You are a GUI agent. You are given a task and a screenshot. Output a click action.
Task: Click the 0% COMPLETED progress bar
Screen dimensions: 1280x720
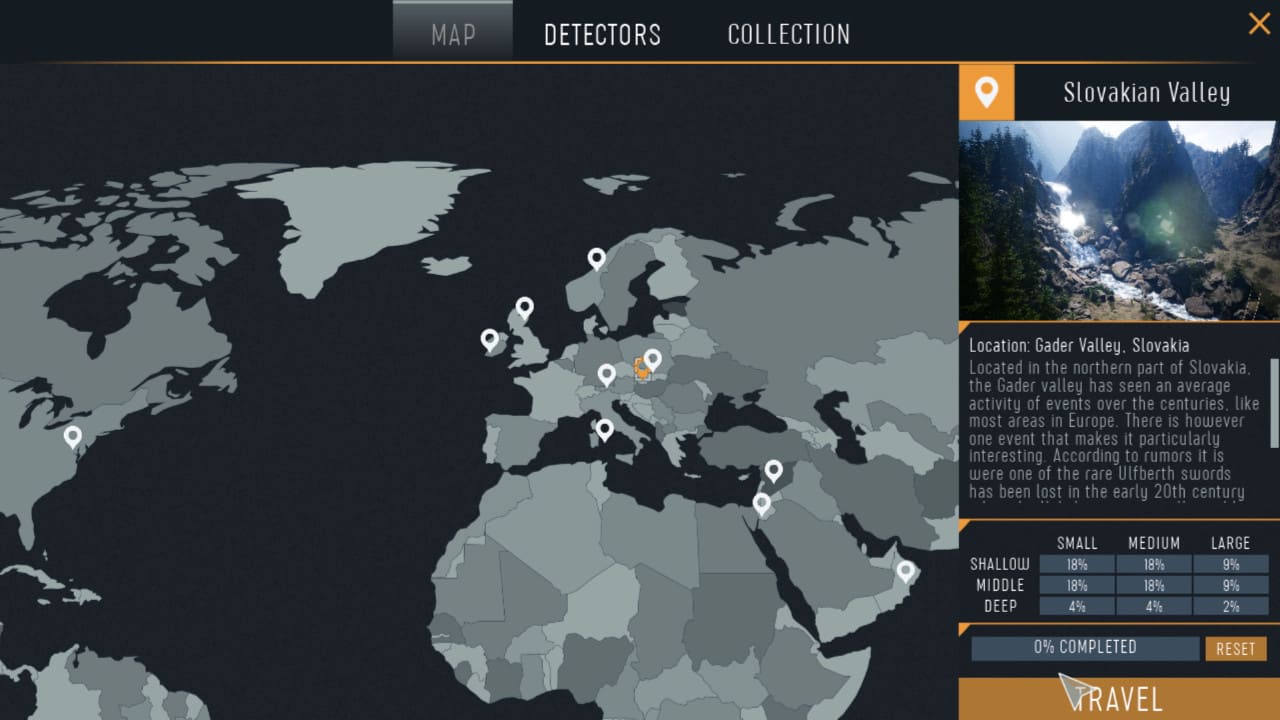[1085, 648]
